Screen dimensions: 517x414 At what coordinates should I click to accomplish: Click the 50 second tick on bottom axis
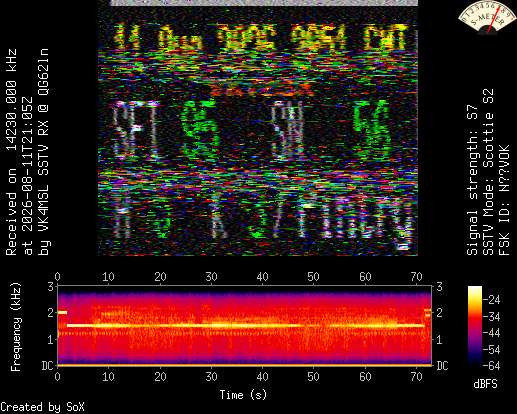313,377
